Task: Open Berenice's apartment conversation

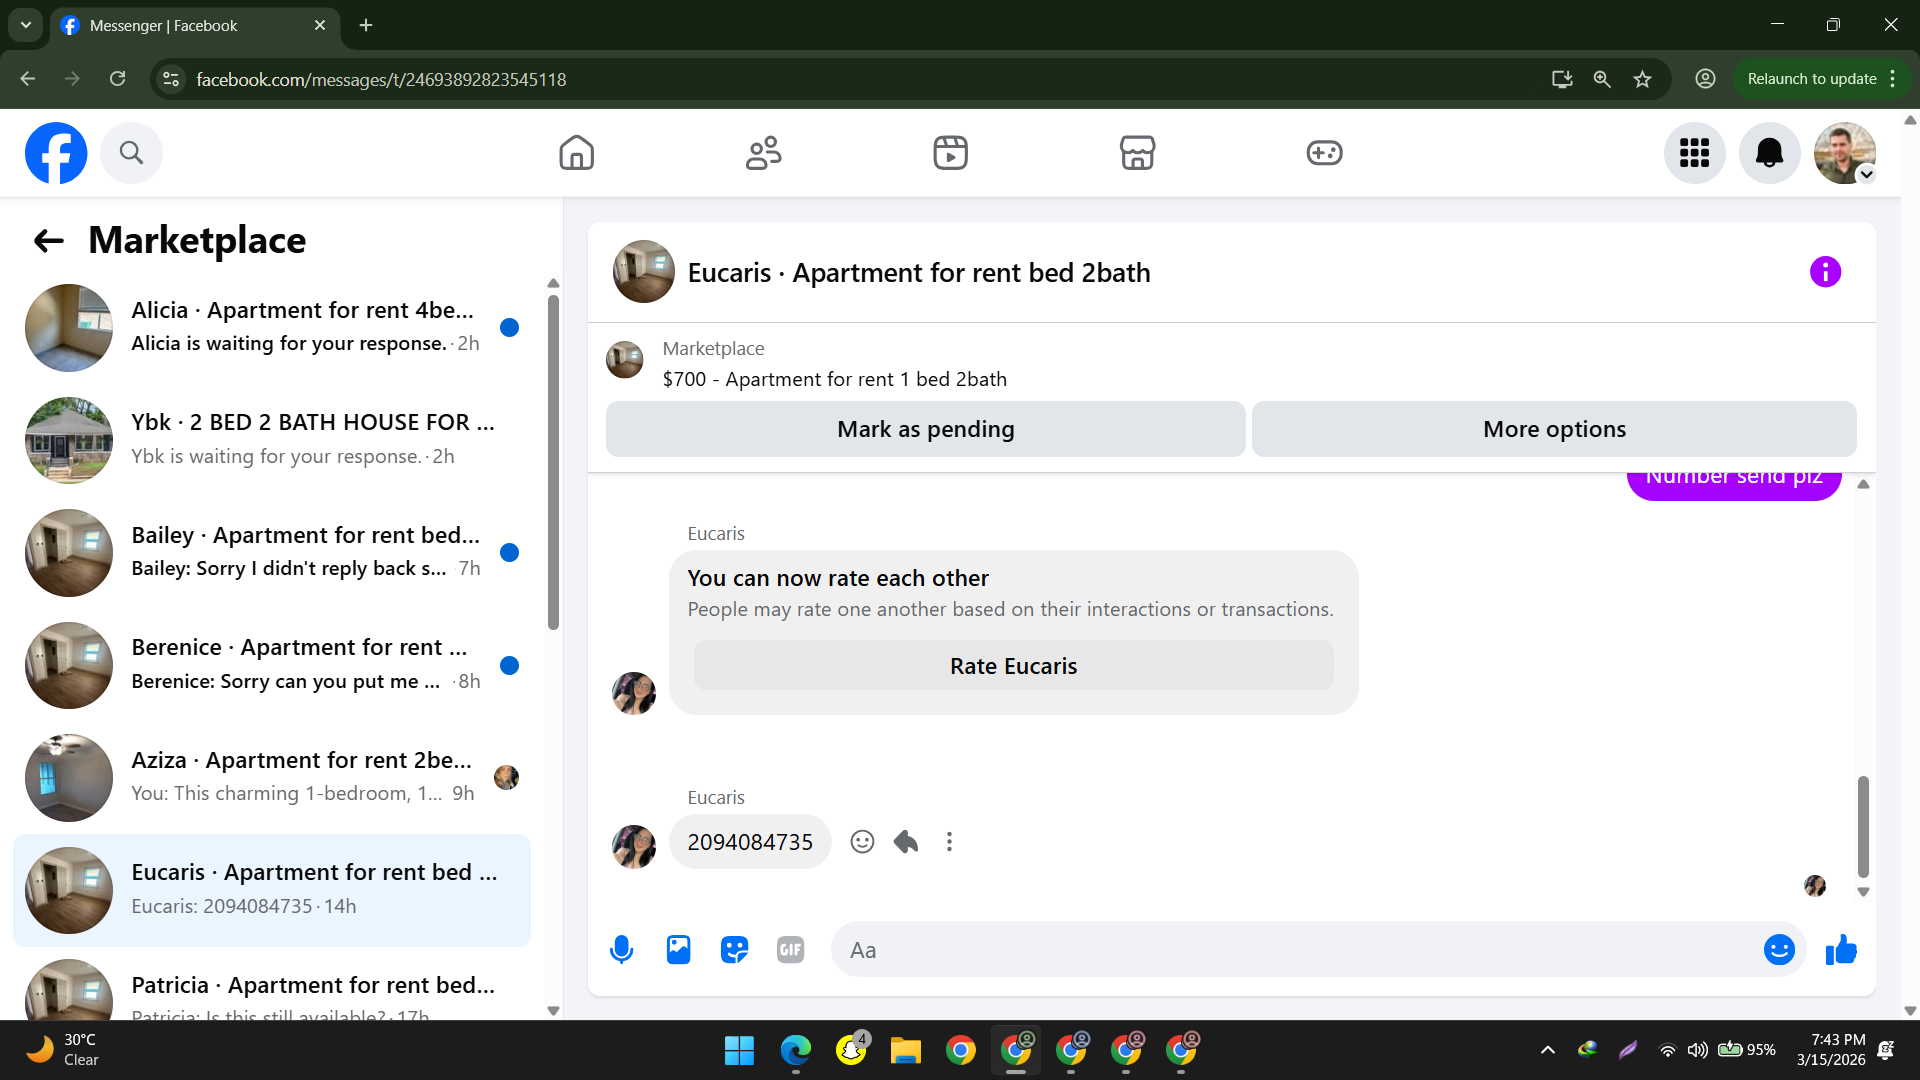Action: (272, 665)
